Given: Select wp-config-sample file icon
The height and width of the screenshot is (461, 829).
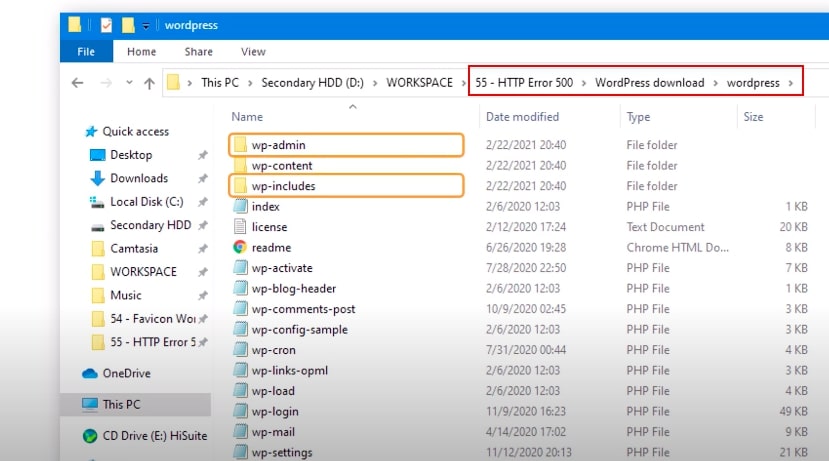Looking at the screenshot, I should click(x=240, y=329).
